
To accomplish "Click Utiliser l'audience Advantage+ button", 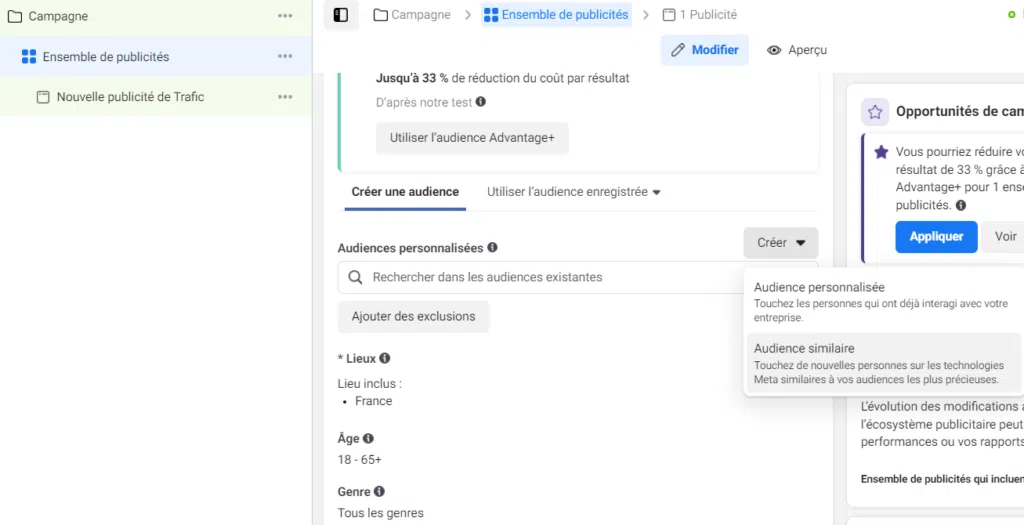I will [472, 138].
